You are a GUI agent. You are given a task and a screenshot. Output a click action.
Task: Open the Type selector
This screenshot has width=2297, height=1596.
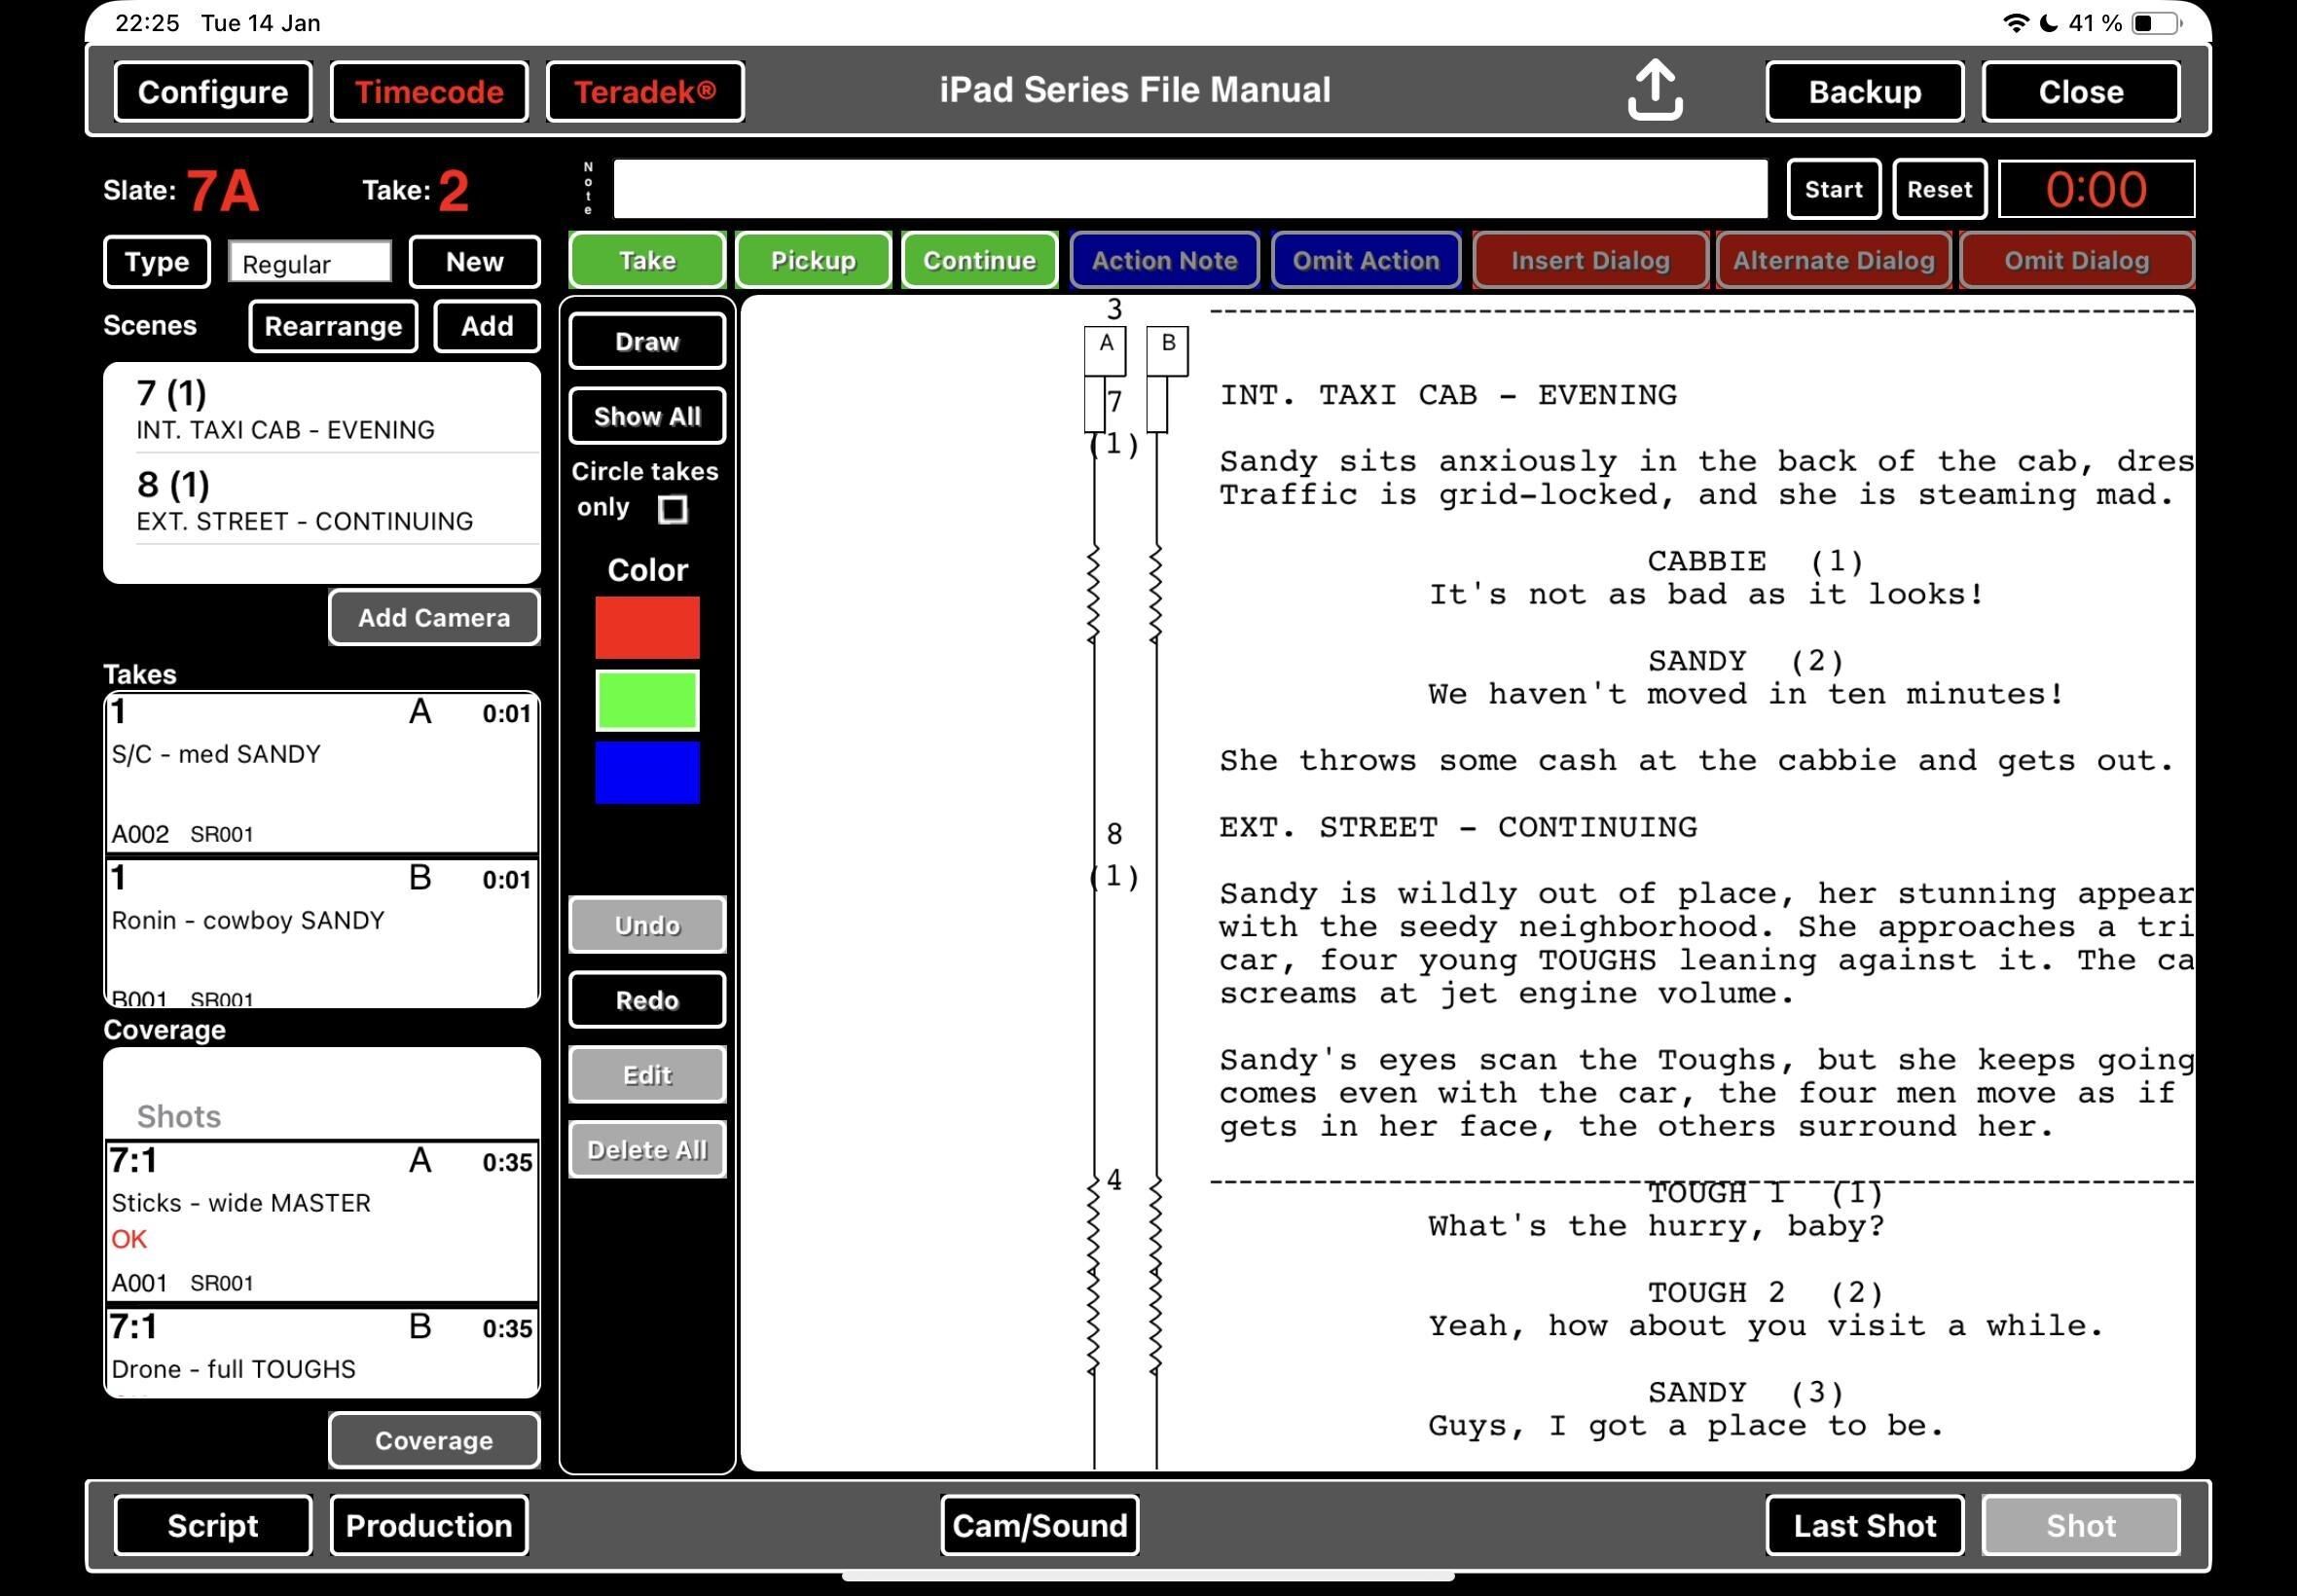click(157, 262)
